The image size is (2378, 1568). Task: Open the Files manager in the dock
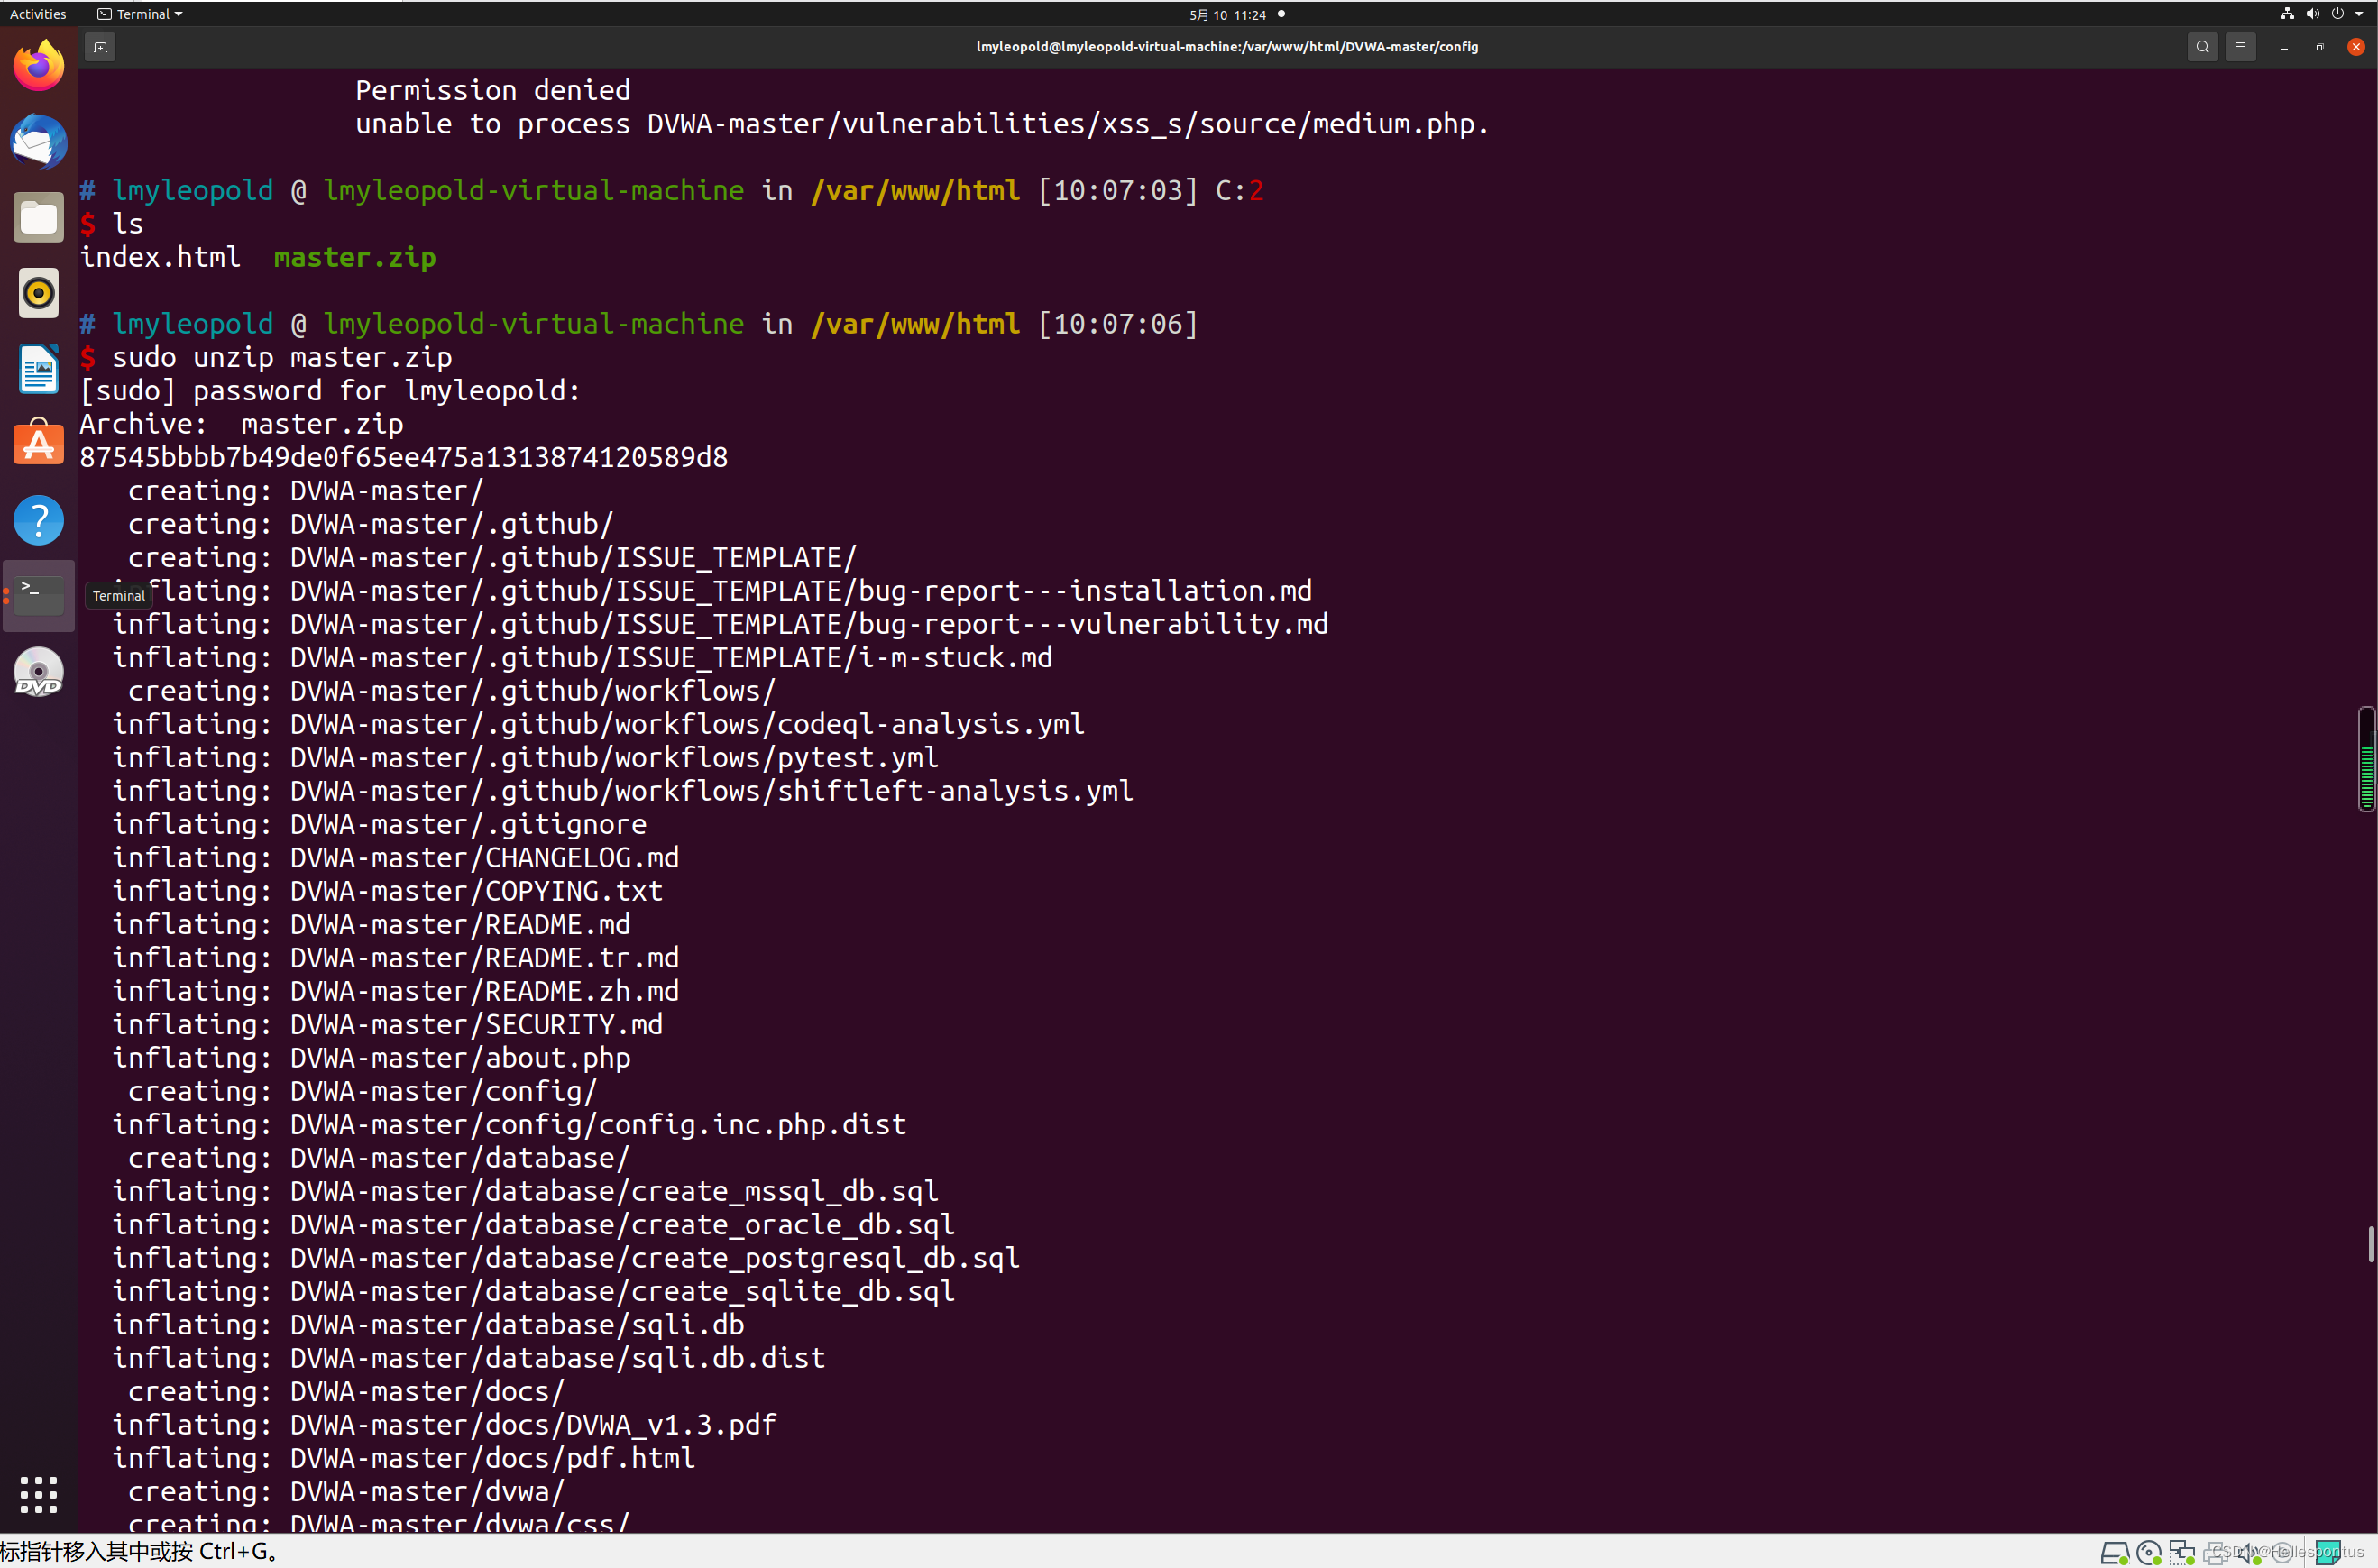coord(39,217)
